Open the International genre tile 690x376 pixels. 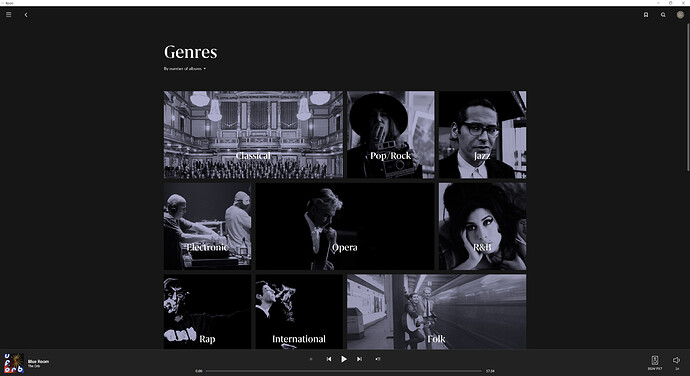tap(299, 312)
